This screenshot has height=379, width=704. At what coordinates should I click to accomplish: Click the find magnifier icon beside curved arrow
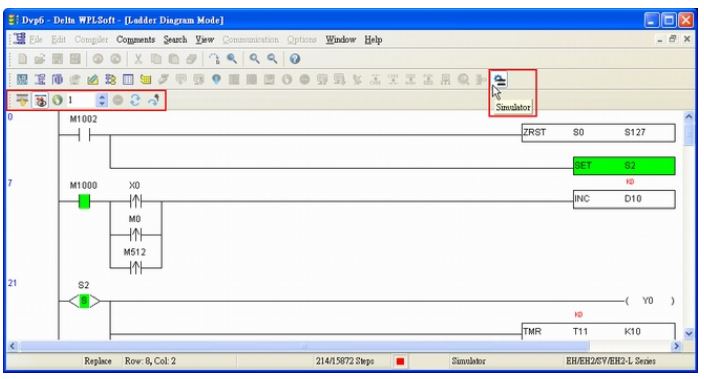[x=232, y=59]
